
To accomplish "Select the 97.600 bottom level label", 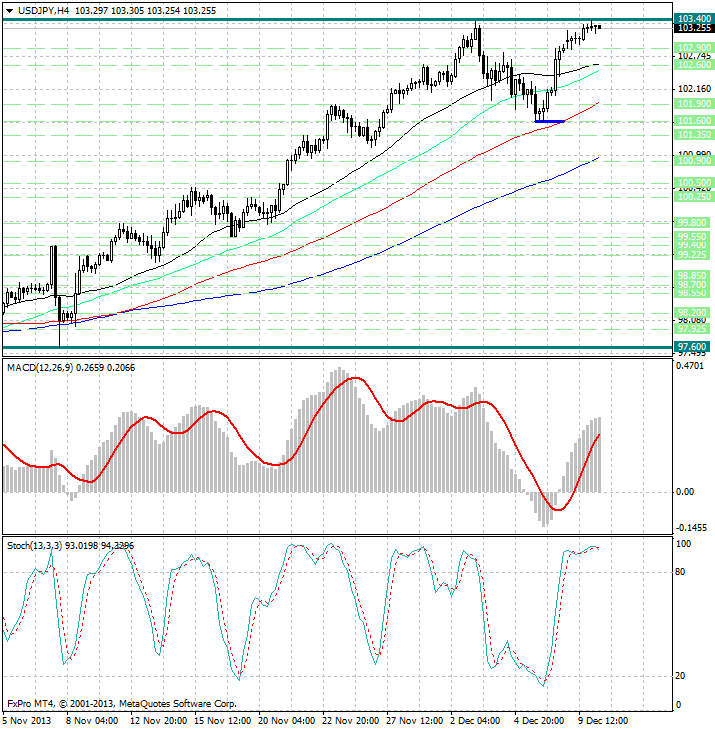I will pyautogui.click(x=692, y=347).
